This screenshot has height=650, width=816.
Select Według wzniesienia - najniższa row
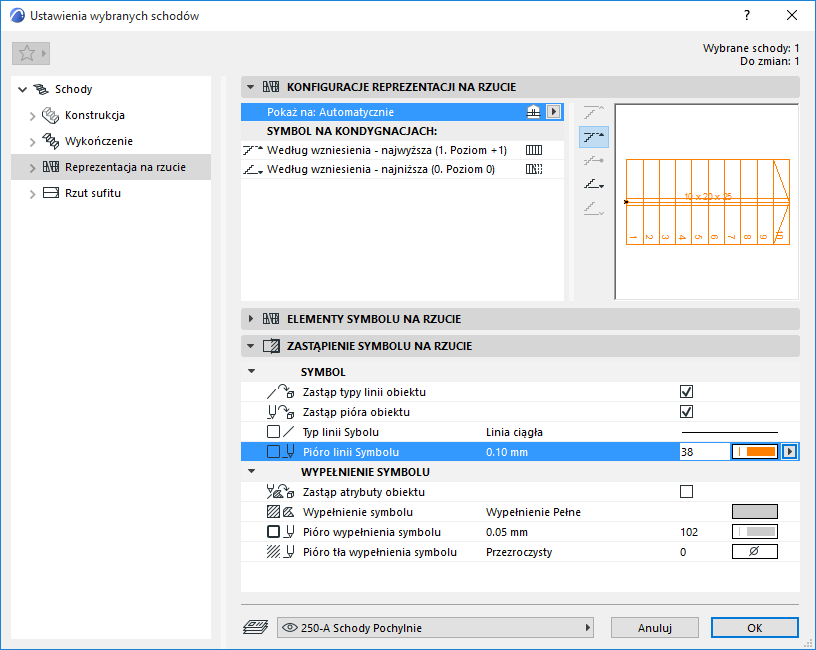402,169
